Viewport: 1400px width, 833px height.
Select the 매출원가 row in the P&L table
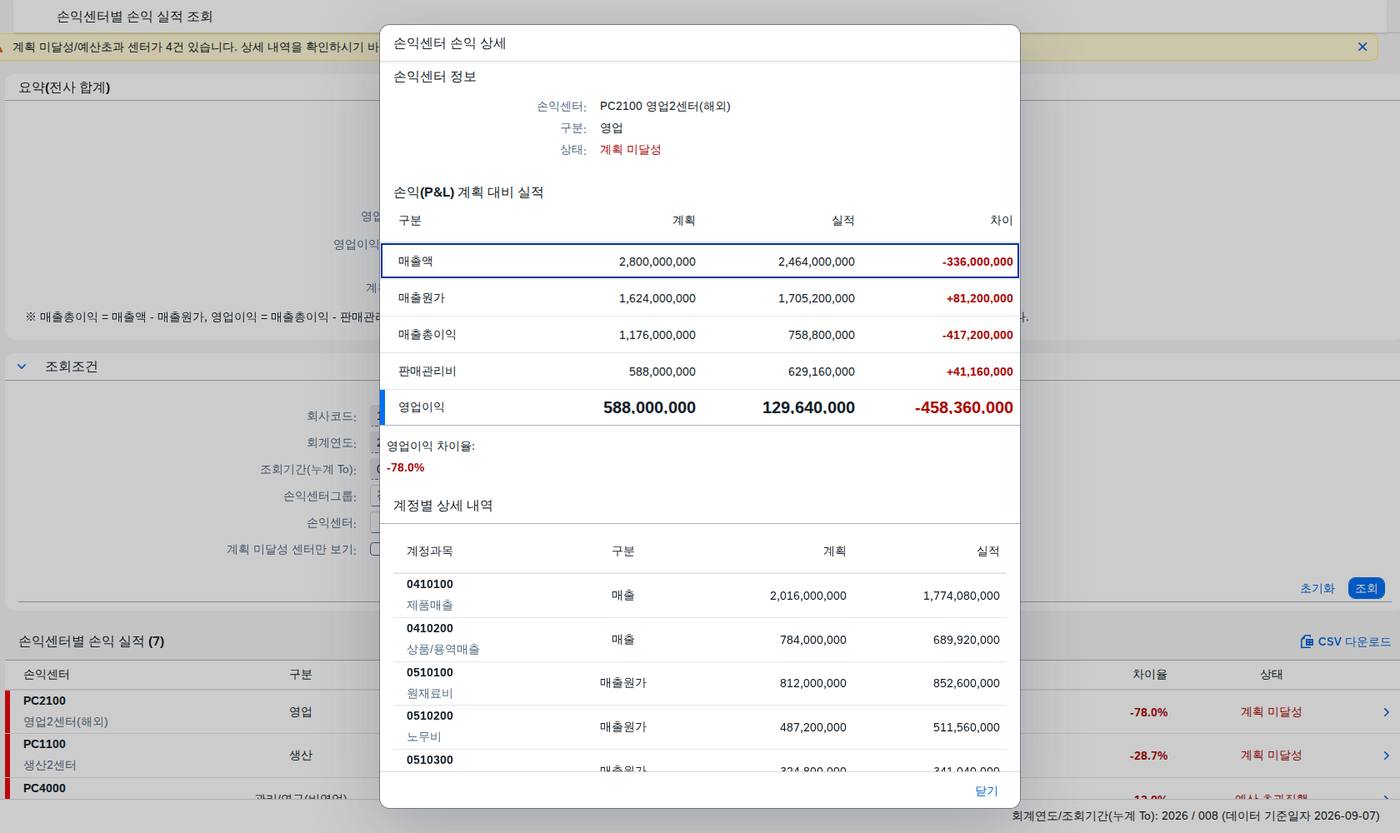tap(700, 298)
